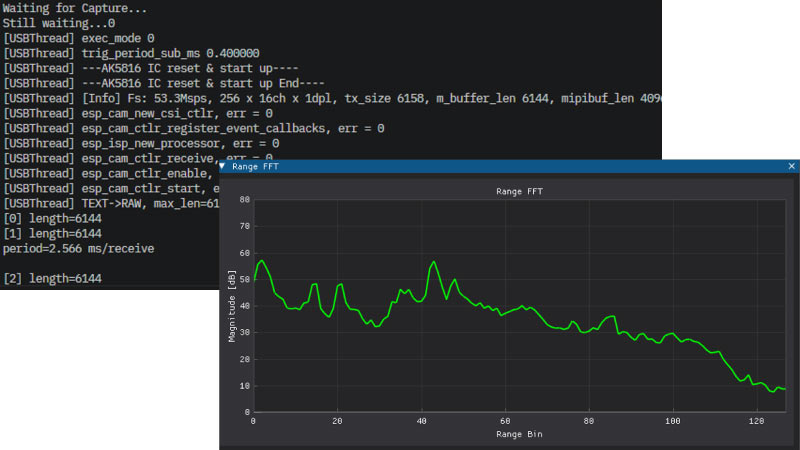Click the 20 tick on range bin axis

[337, 421]
